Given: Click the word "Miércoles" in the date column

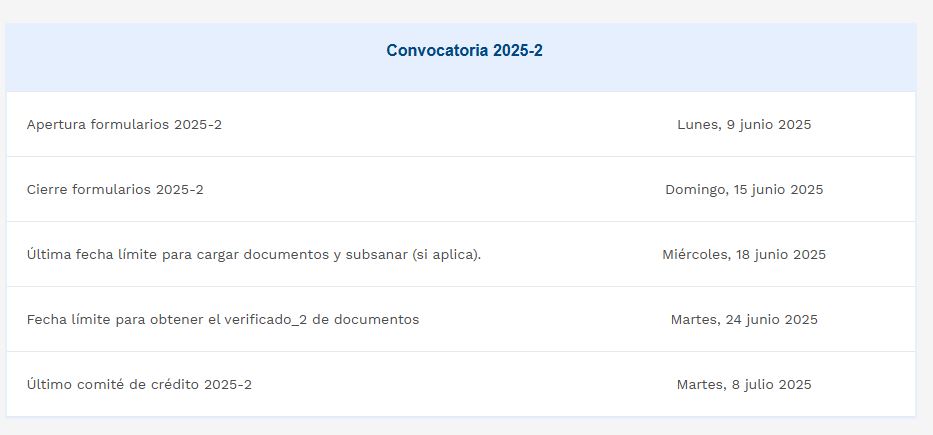Looking at the screenshot, I should tap(696, 255).
